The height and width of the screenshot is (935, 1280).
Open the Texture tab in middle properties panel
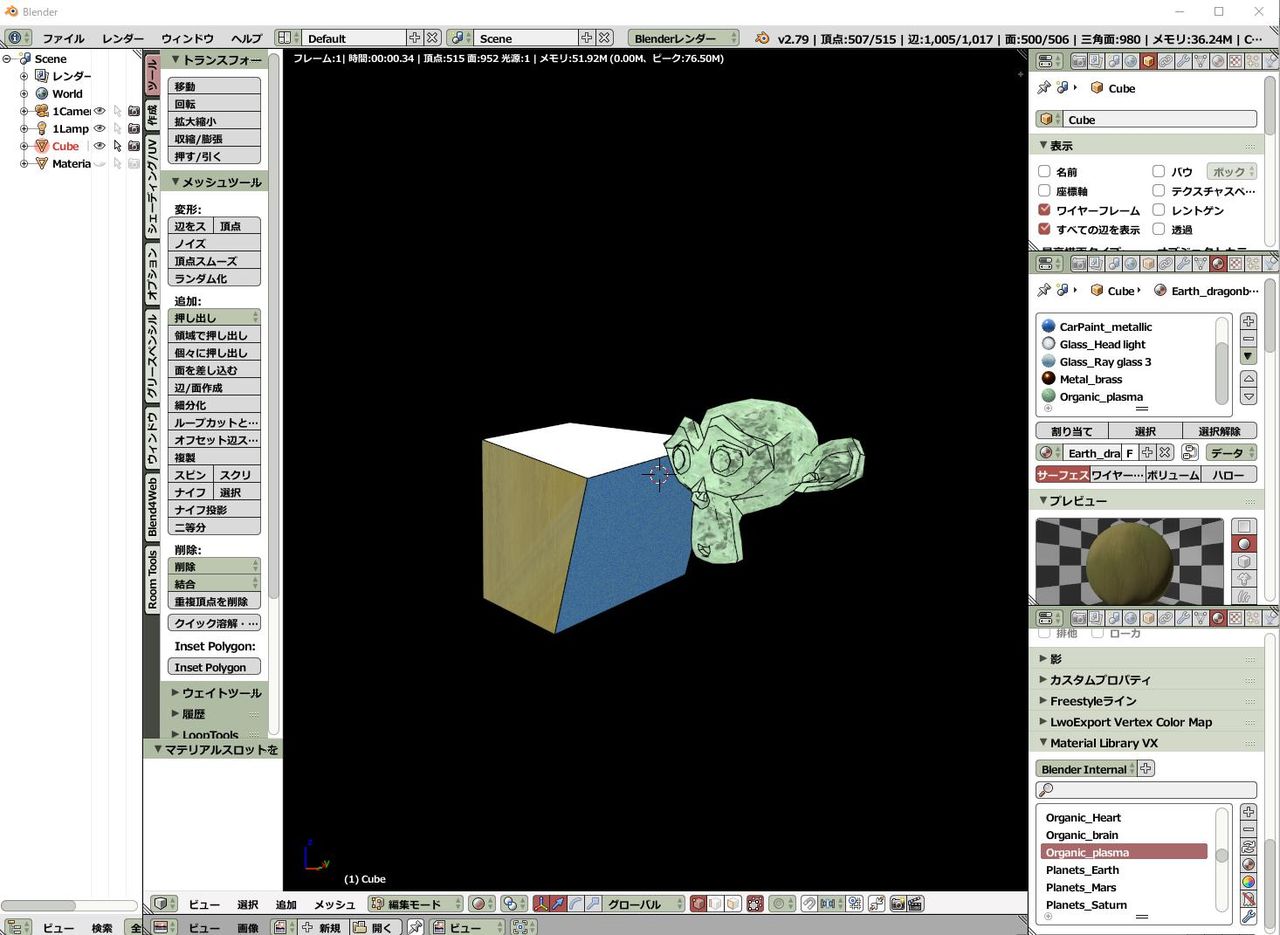[x=1235, y=264]
